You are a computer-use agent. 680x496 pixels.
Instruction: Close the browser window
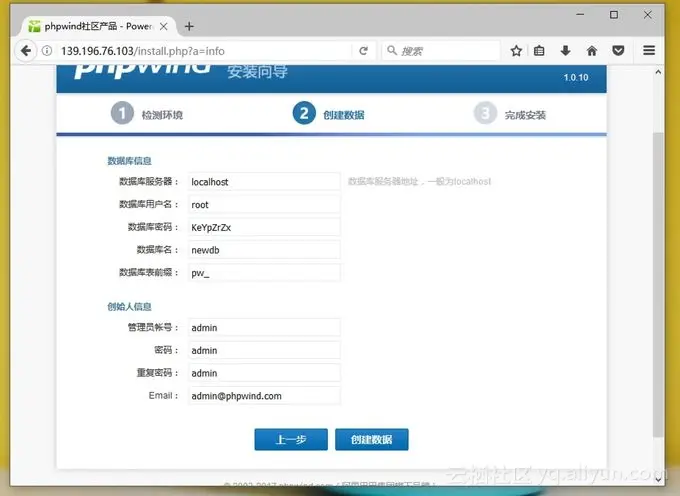647,14
